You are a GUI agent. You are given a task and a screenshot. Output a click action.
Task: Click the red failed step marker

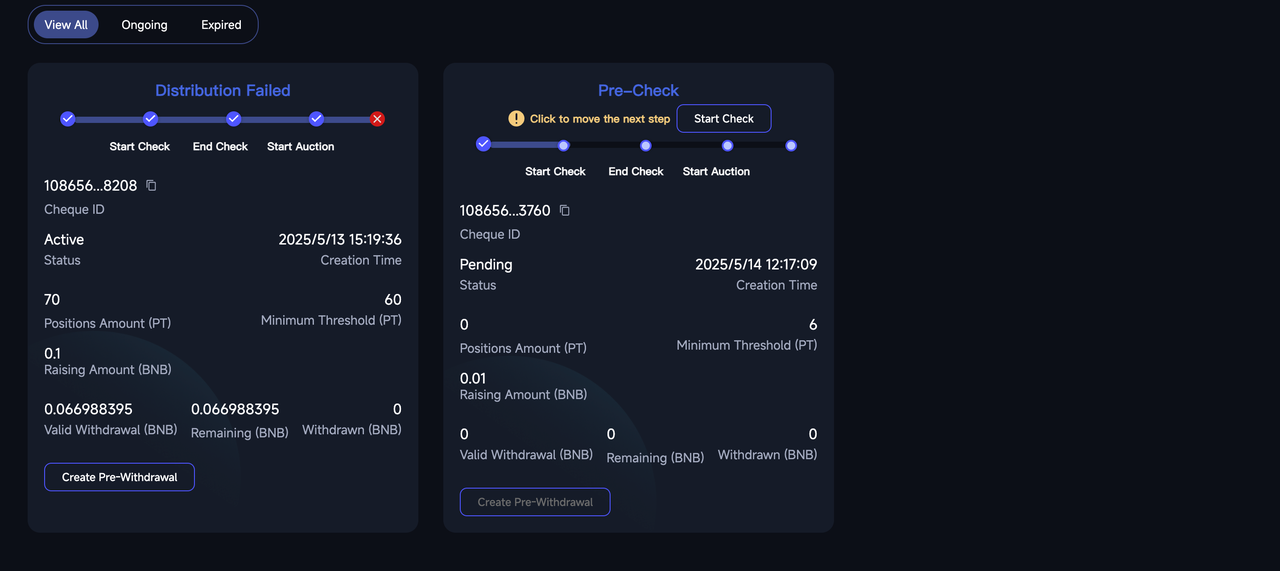(x=377, y=119)
